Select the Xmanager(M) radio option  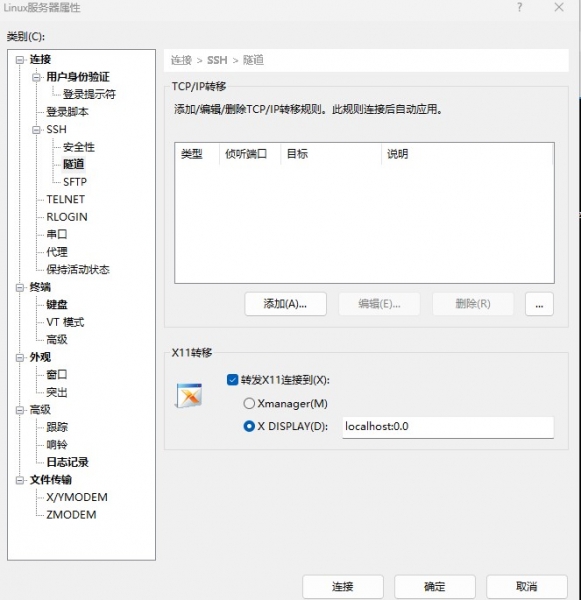[249, 403]
